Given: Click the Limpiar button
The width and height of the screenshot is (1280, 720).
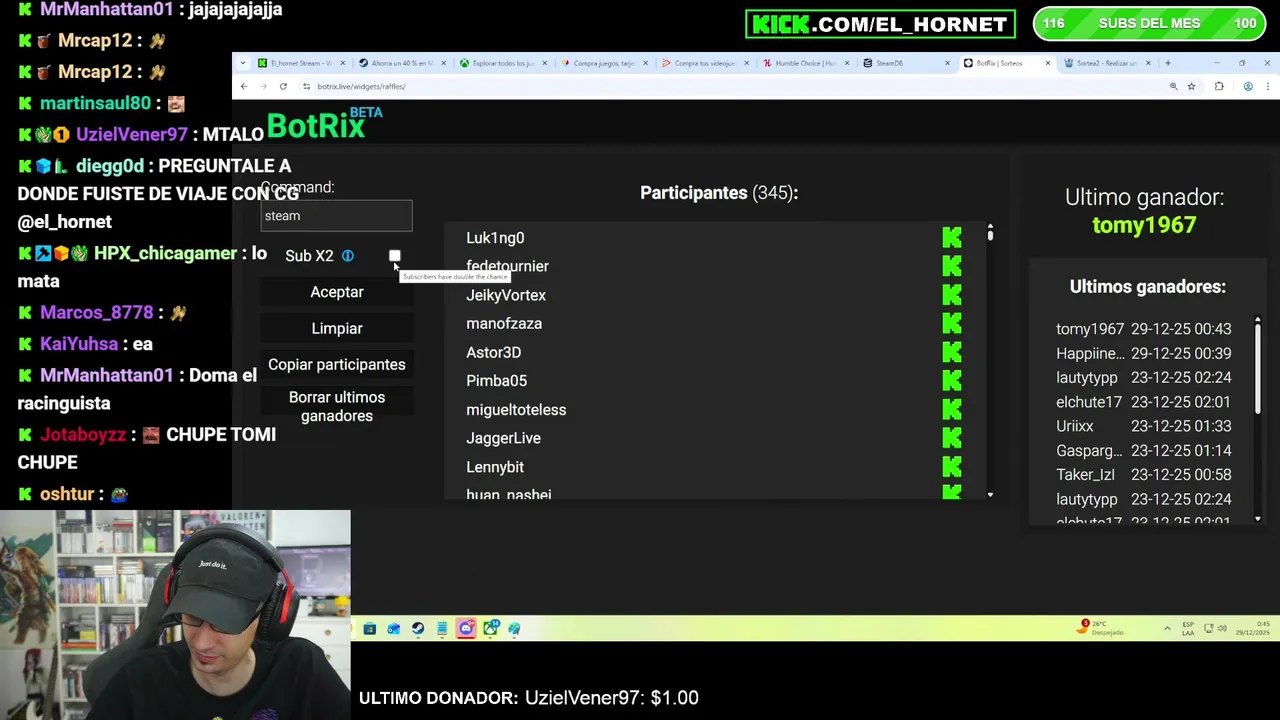Looking at the screenshot, I should [337, 328].
